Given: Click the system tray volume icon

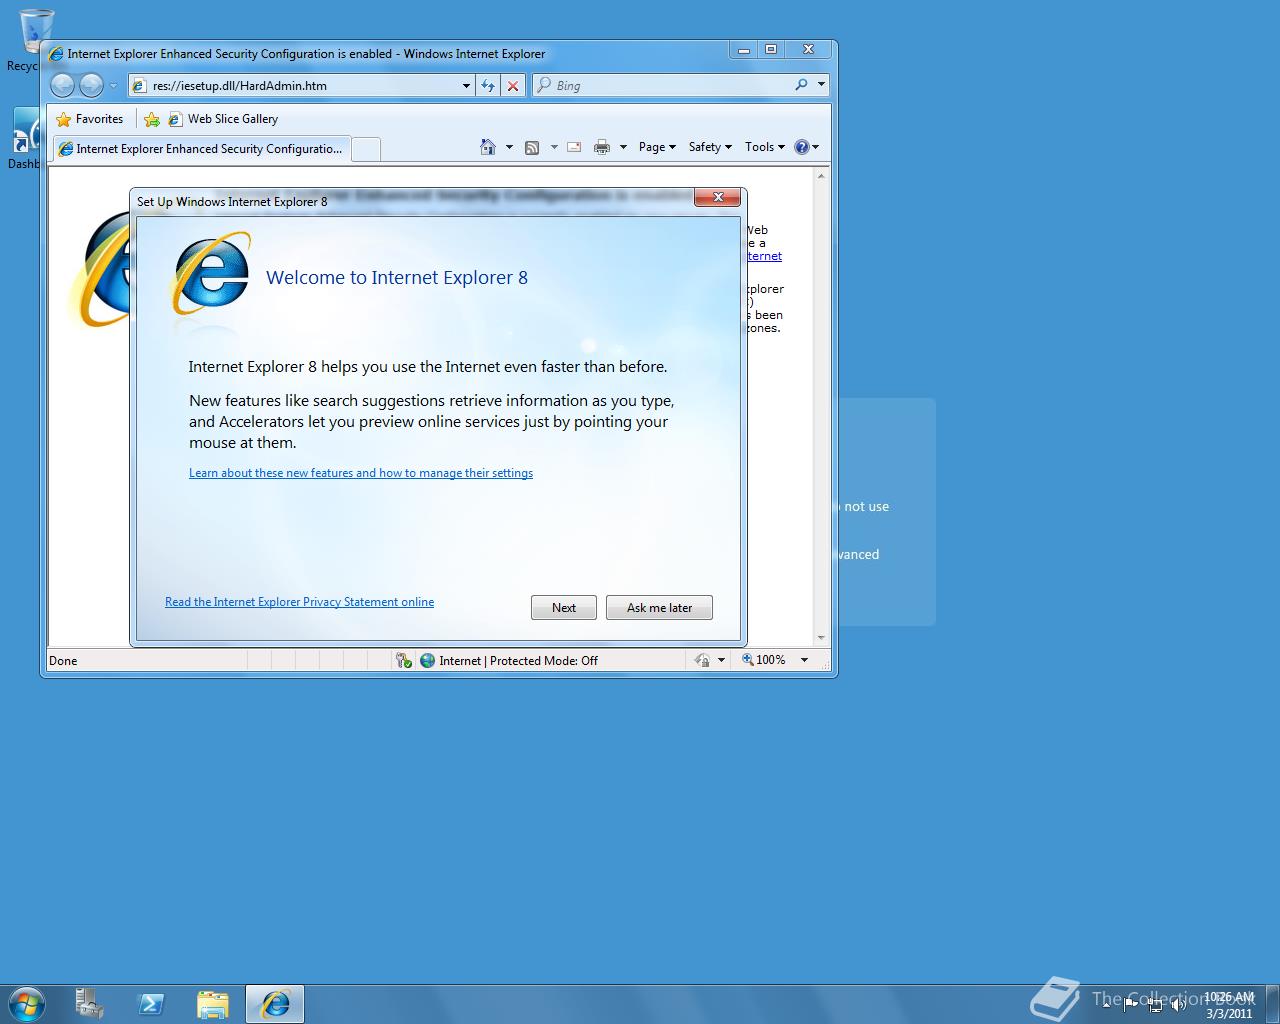Looking at the screenshot, I should [x=1179, y=1005].
